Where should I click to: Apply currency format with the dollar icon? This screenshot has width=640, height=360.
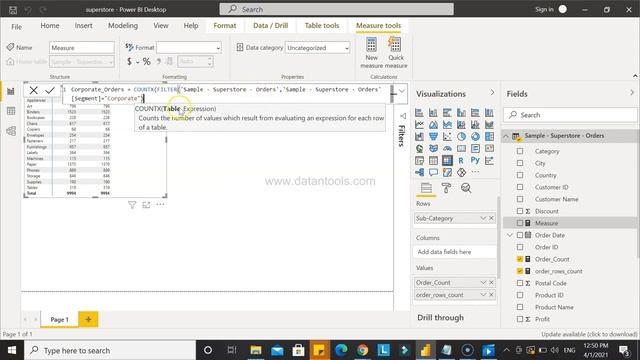pos(129,62)
